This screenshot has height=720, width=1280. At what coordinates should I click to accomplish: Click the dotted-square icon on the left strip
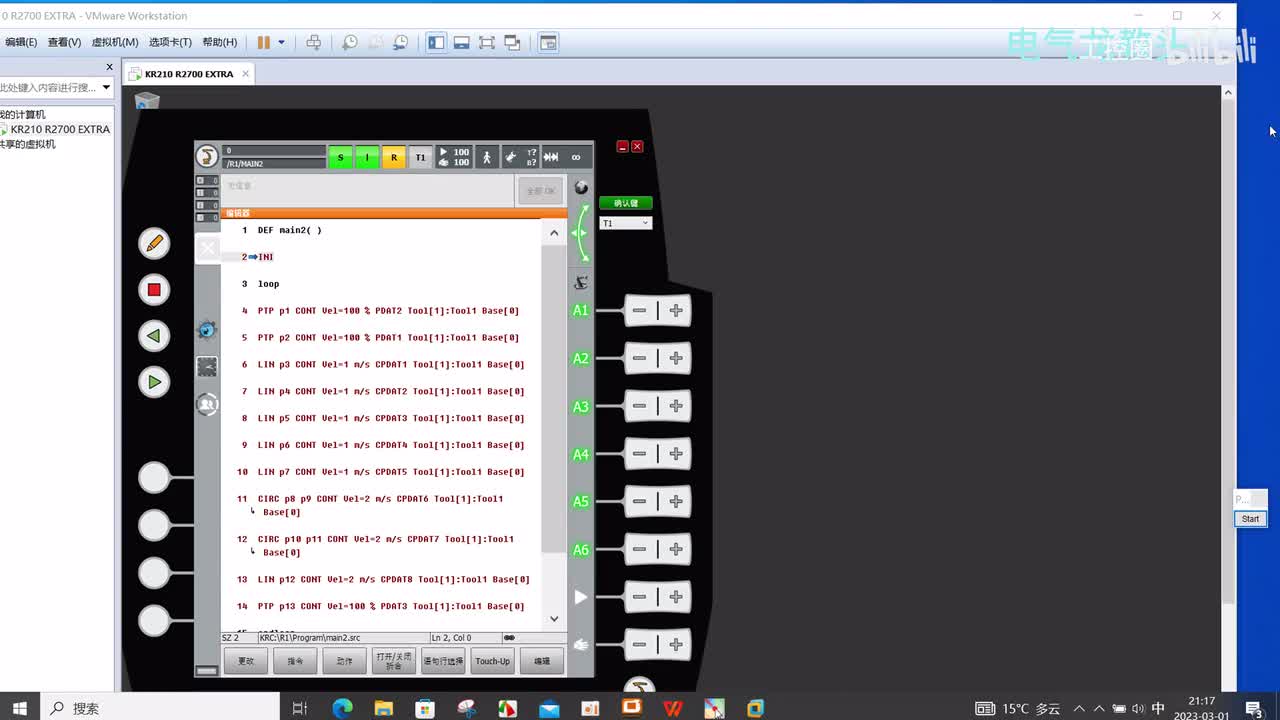[x=207, y=367]
